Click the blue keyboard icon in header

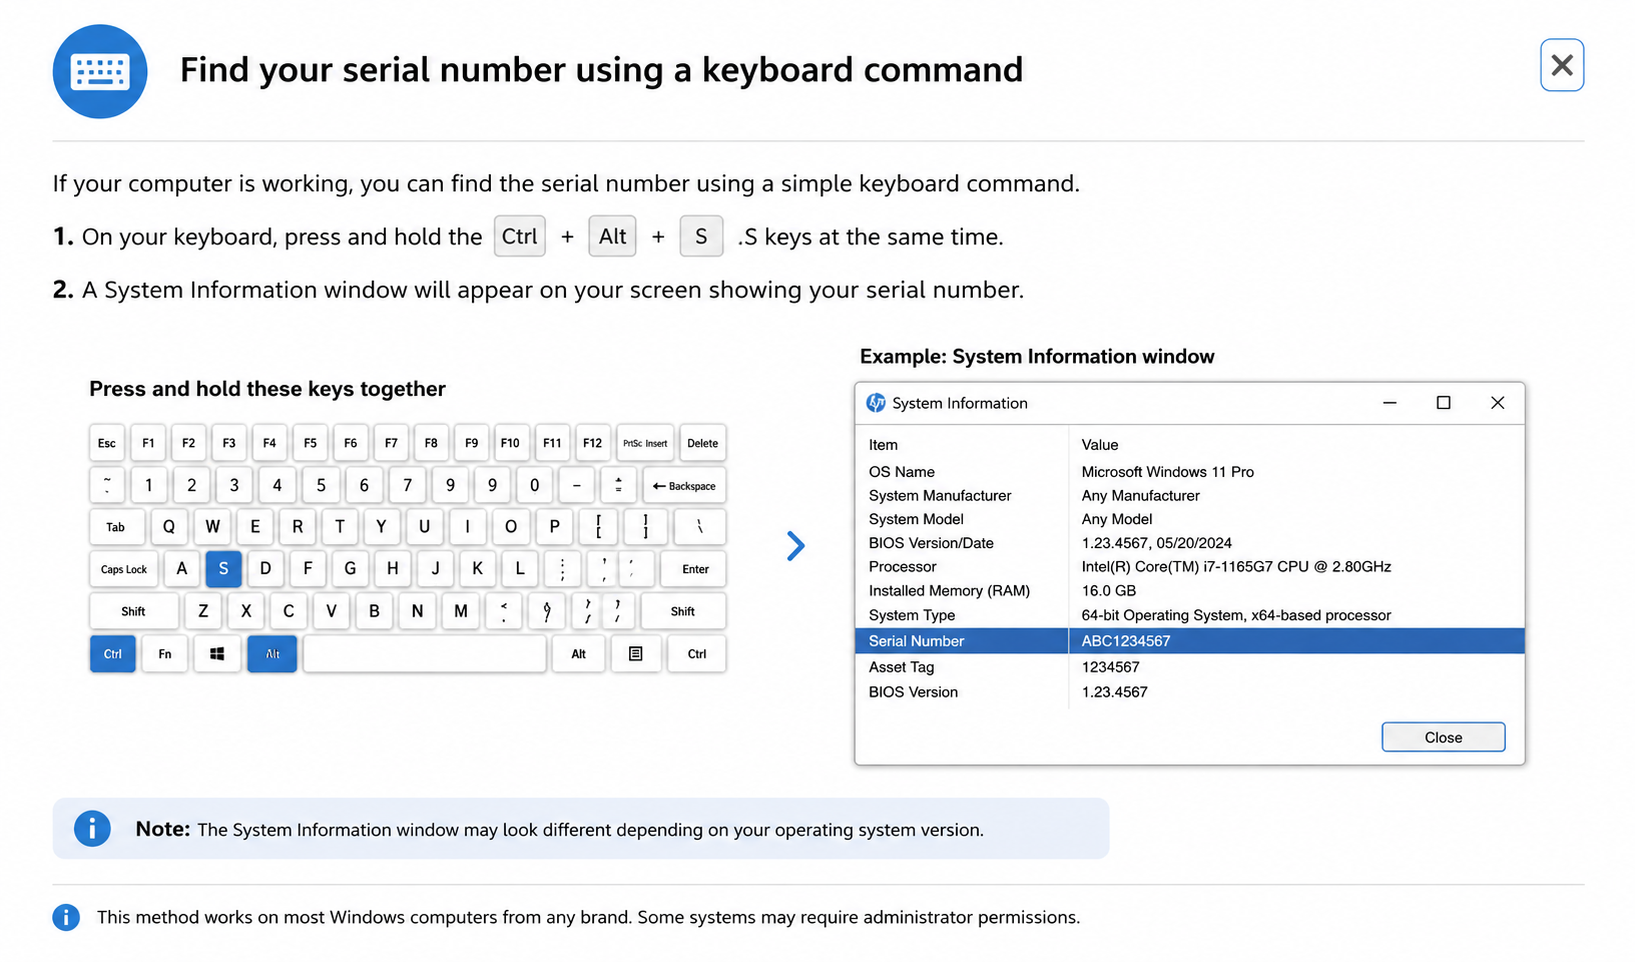(100, 72)
